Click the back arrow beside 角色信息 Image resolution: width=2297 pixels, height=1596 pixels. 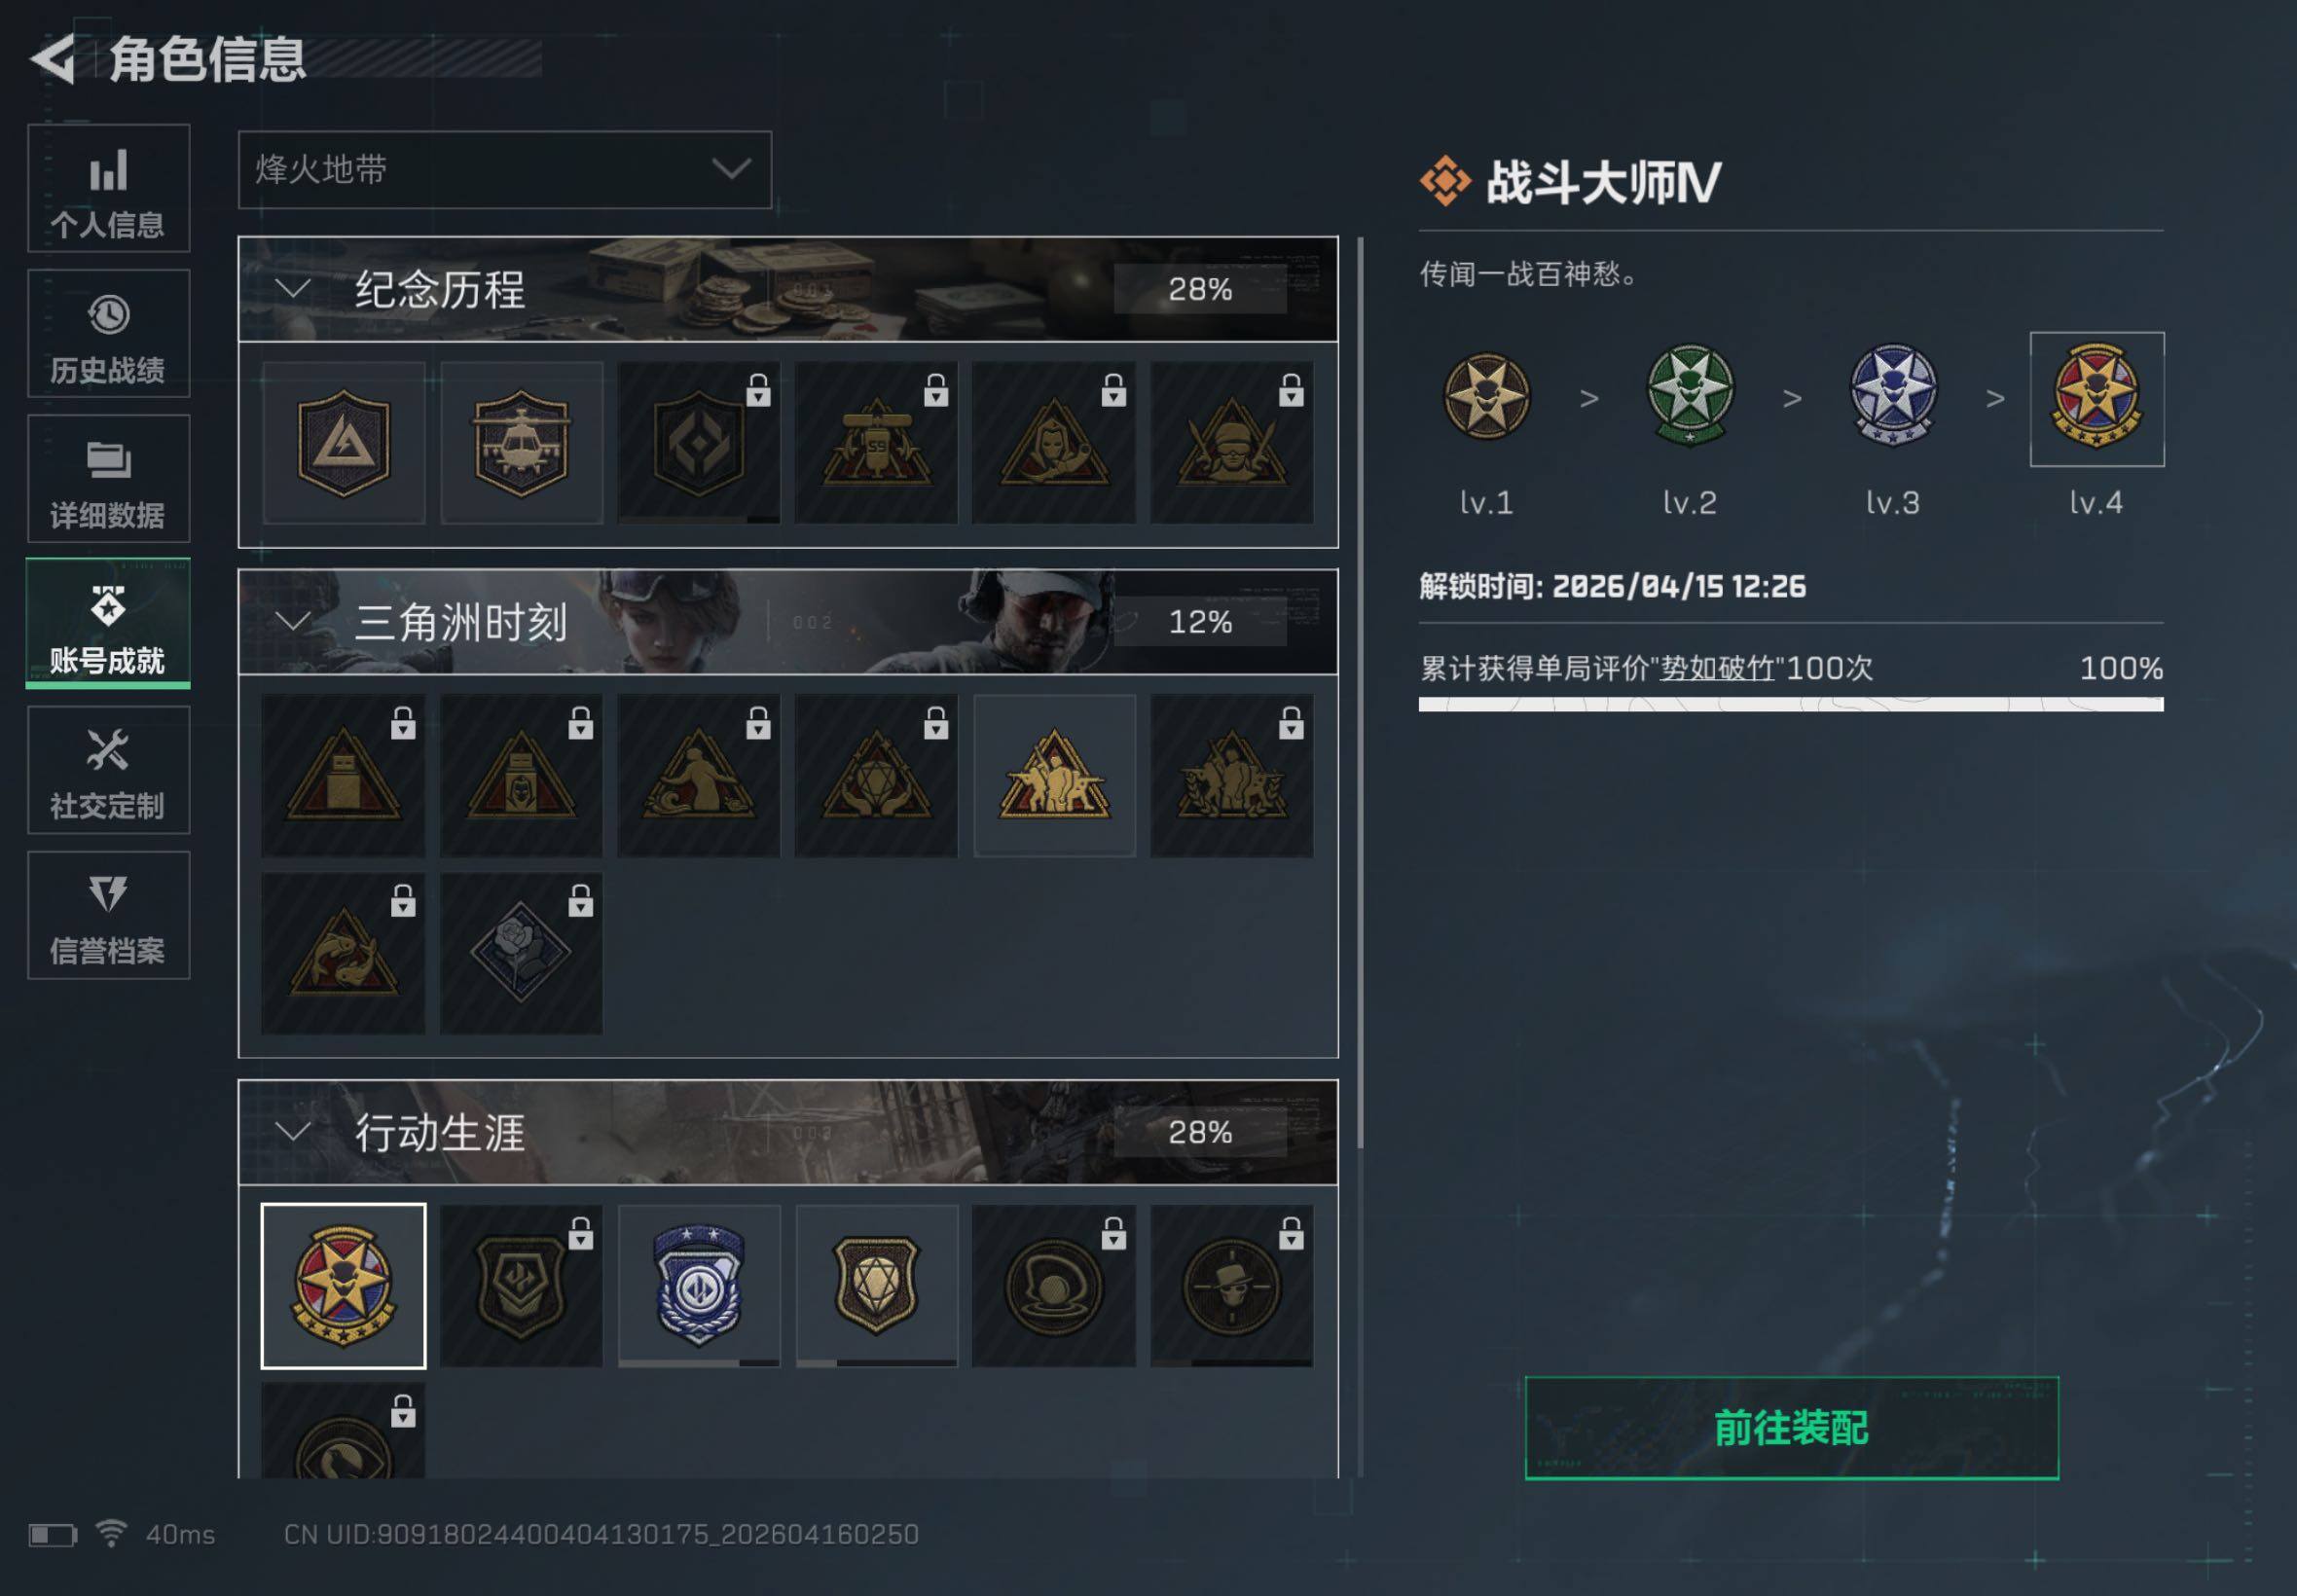click(53, 59)
